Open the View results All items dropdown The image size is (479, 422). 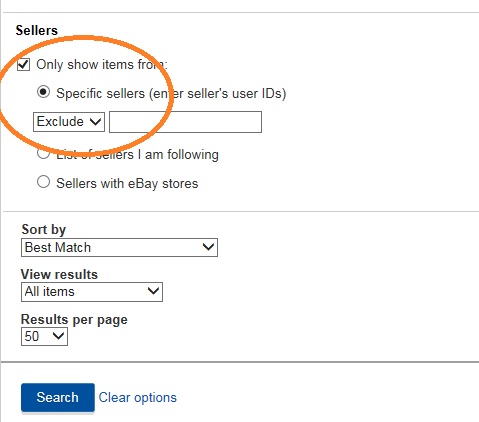[x=92, y=292]
